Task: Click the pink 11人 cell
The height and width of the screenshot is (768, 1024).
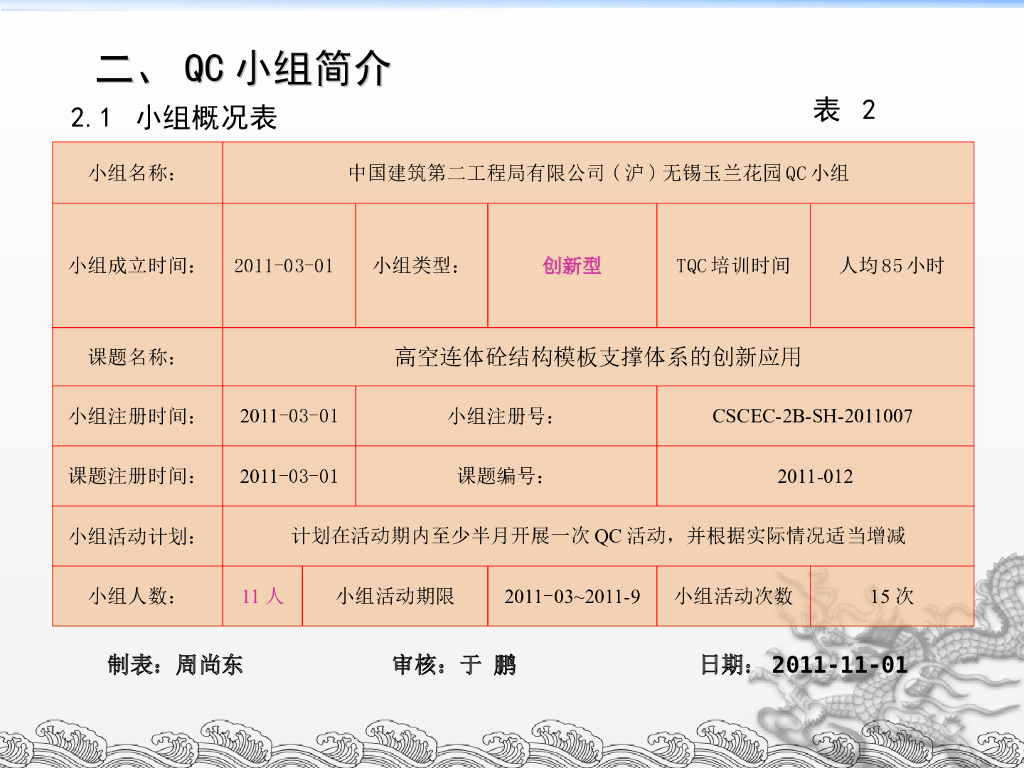Action: click(263, 596)
